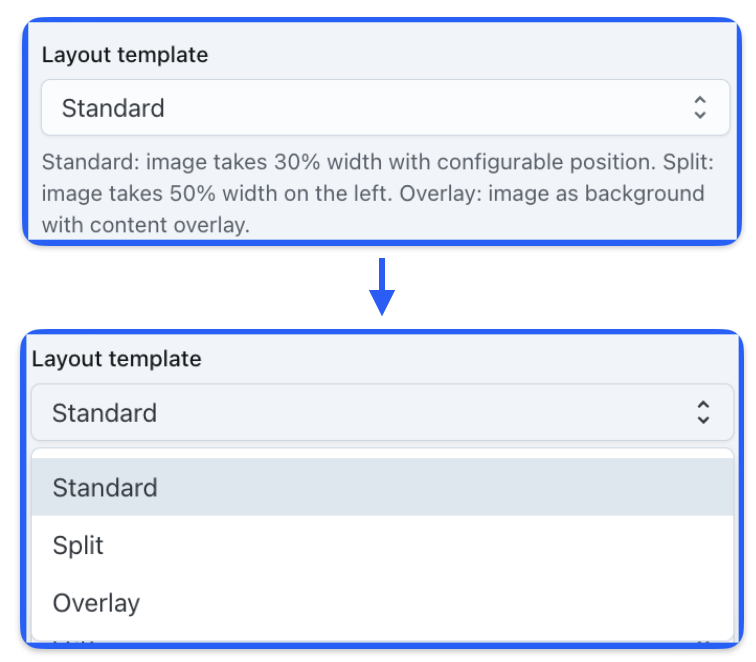The width and height of the screenshot is (756, 662).
Task: Choose Split from the open option list
Action: (x=78, y=545)
